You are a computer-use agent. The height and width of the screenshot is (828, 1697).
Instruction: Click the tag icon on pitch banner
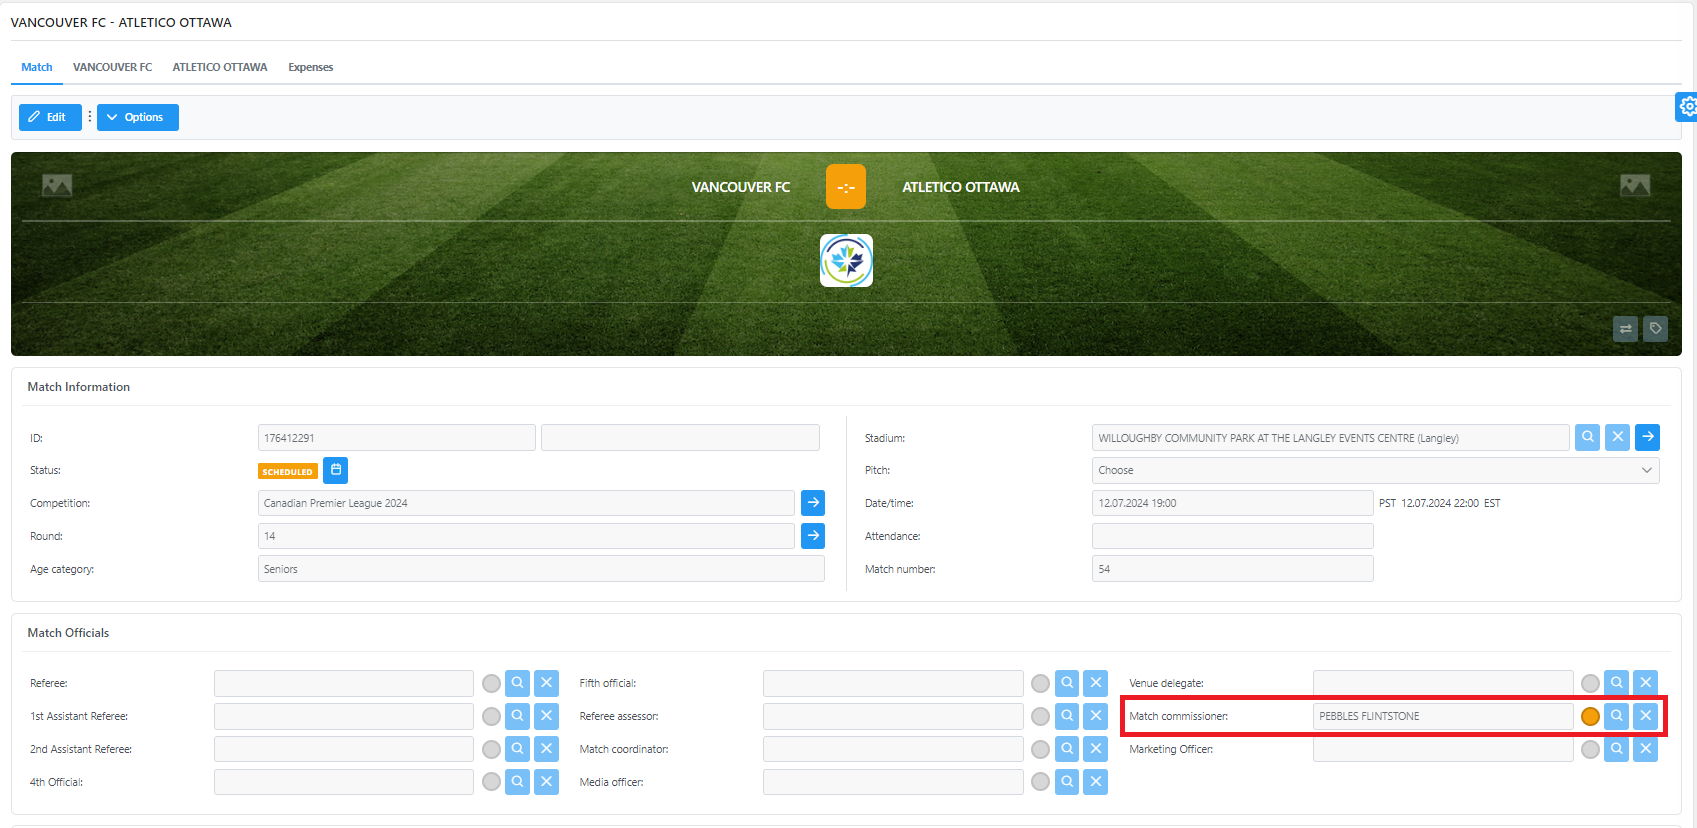pos(1655,329)
